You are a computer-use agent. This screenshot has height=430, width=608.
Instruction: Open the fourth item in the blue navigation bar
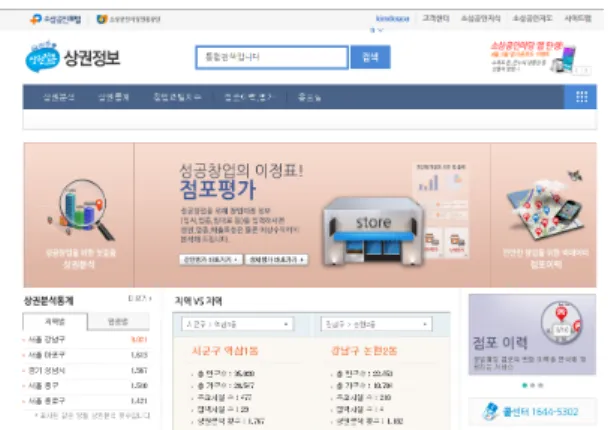click(249, 97)
